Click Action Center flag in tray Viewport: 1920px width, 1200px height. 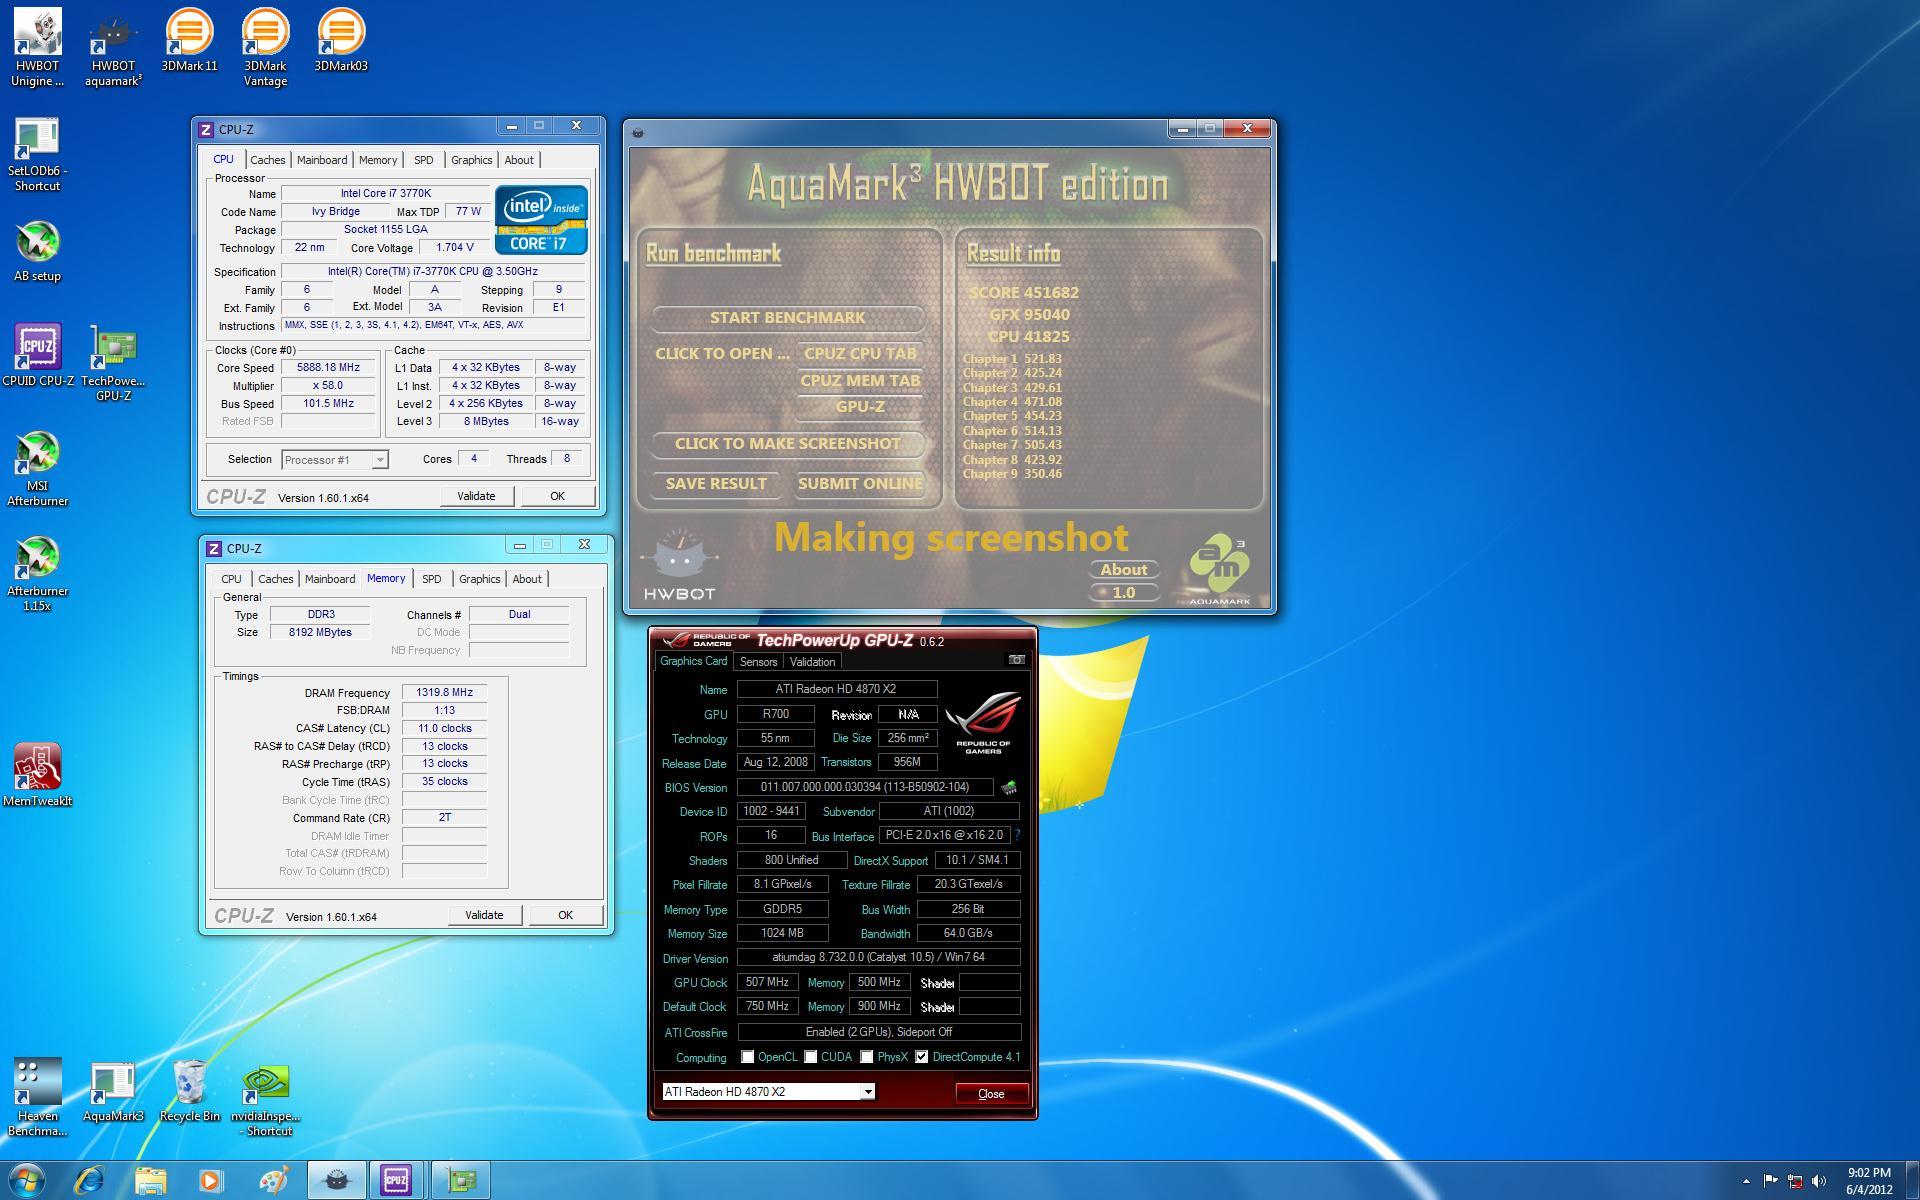tap(1770, 1181)
